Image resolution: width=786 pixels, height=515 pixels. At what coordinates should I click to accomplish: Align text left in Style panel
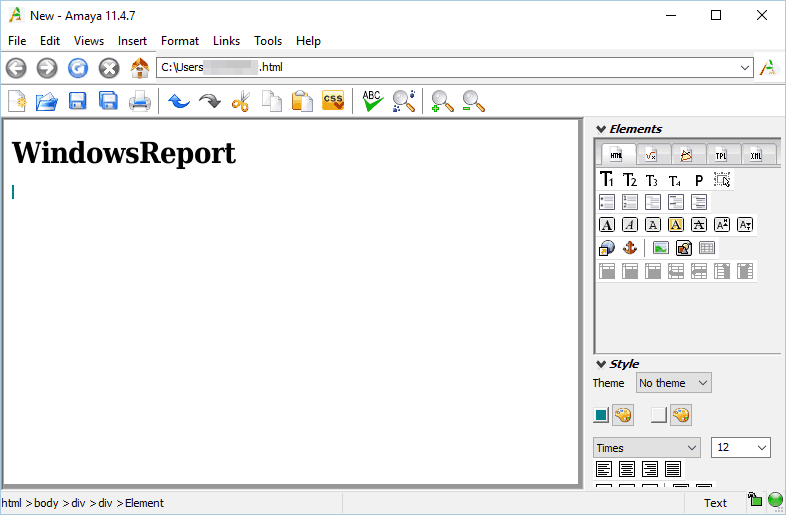coord(604,469)
